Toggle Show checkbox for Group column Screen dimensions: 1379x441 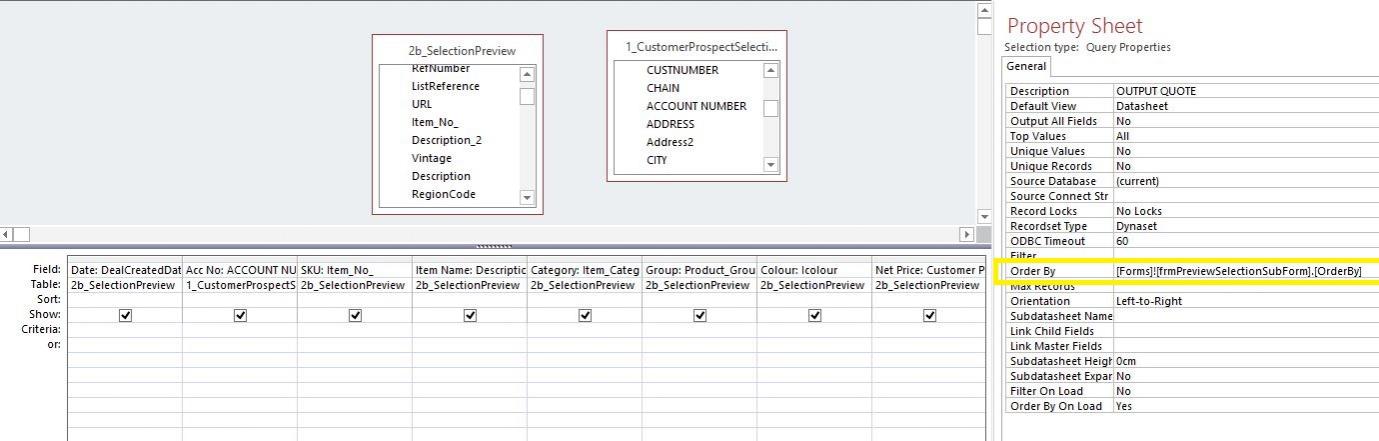(700, 315)
